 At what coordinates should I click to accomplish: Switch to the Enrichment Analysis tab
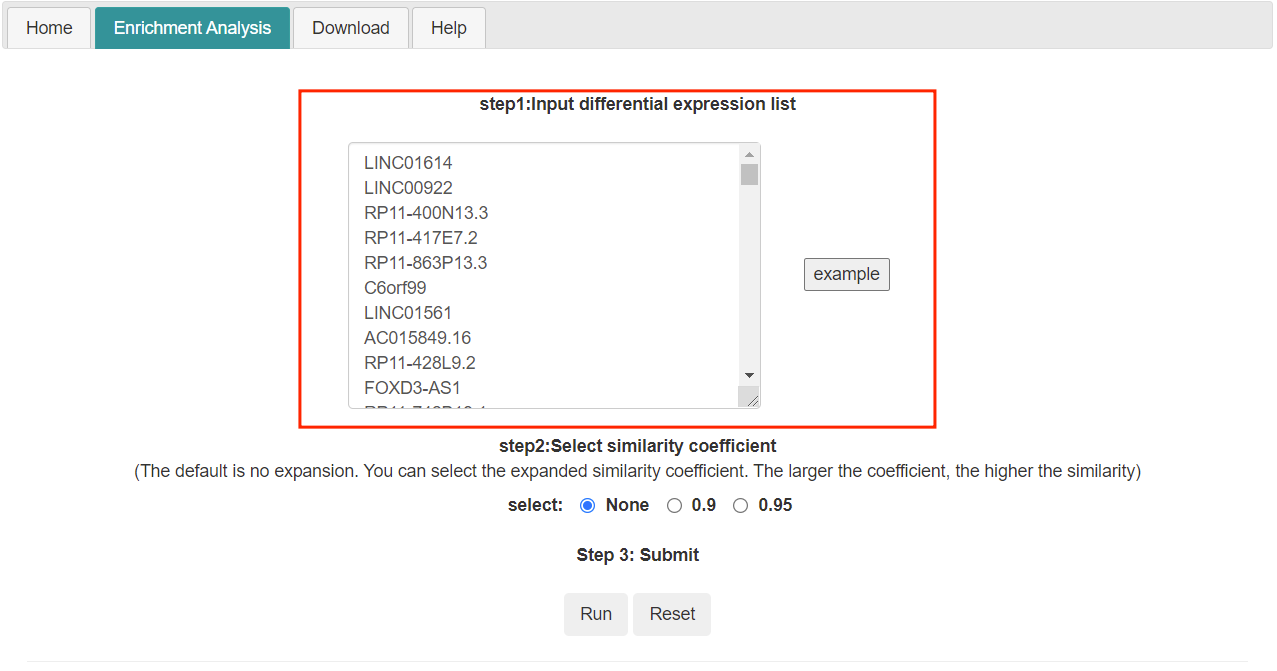192,28
